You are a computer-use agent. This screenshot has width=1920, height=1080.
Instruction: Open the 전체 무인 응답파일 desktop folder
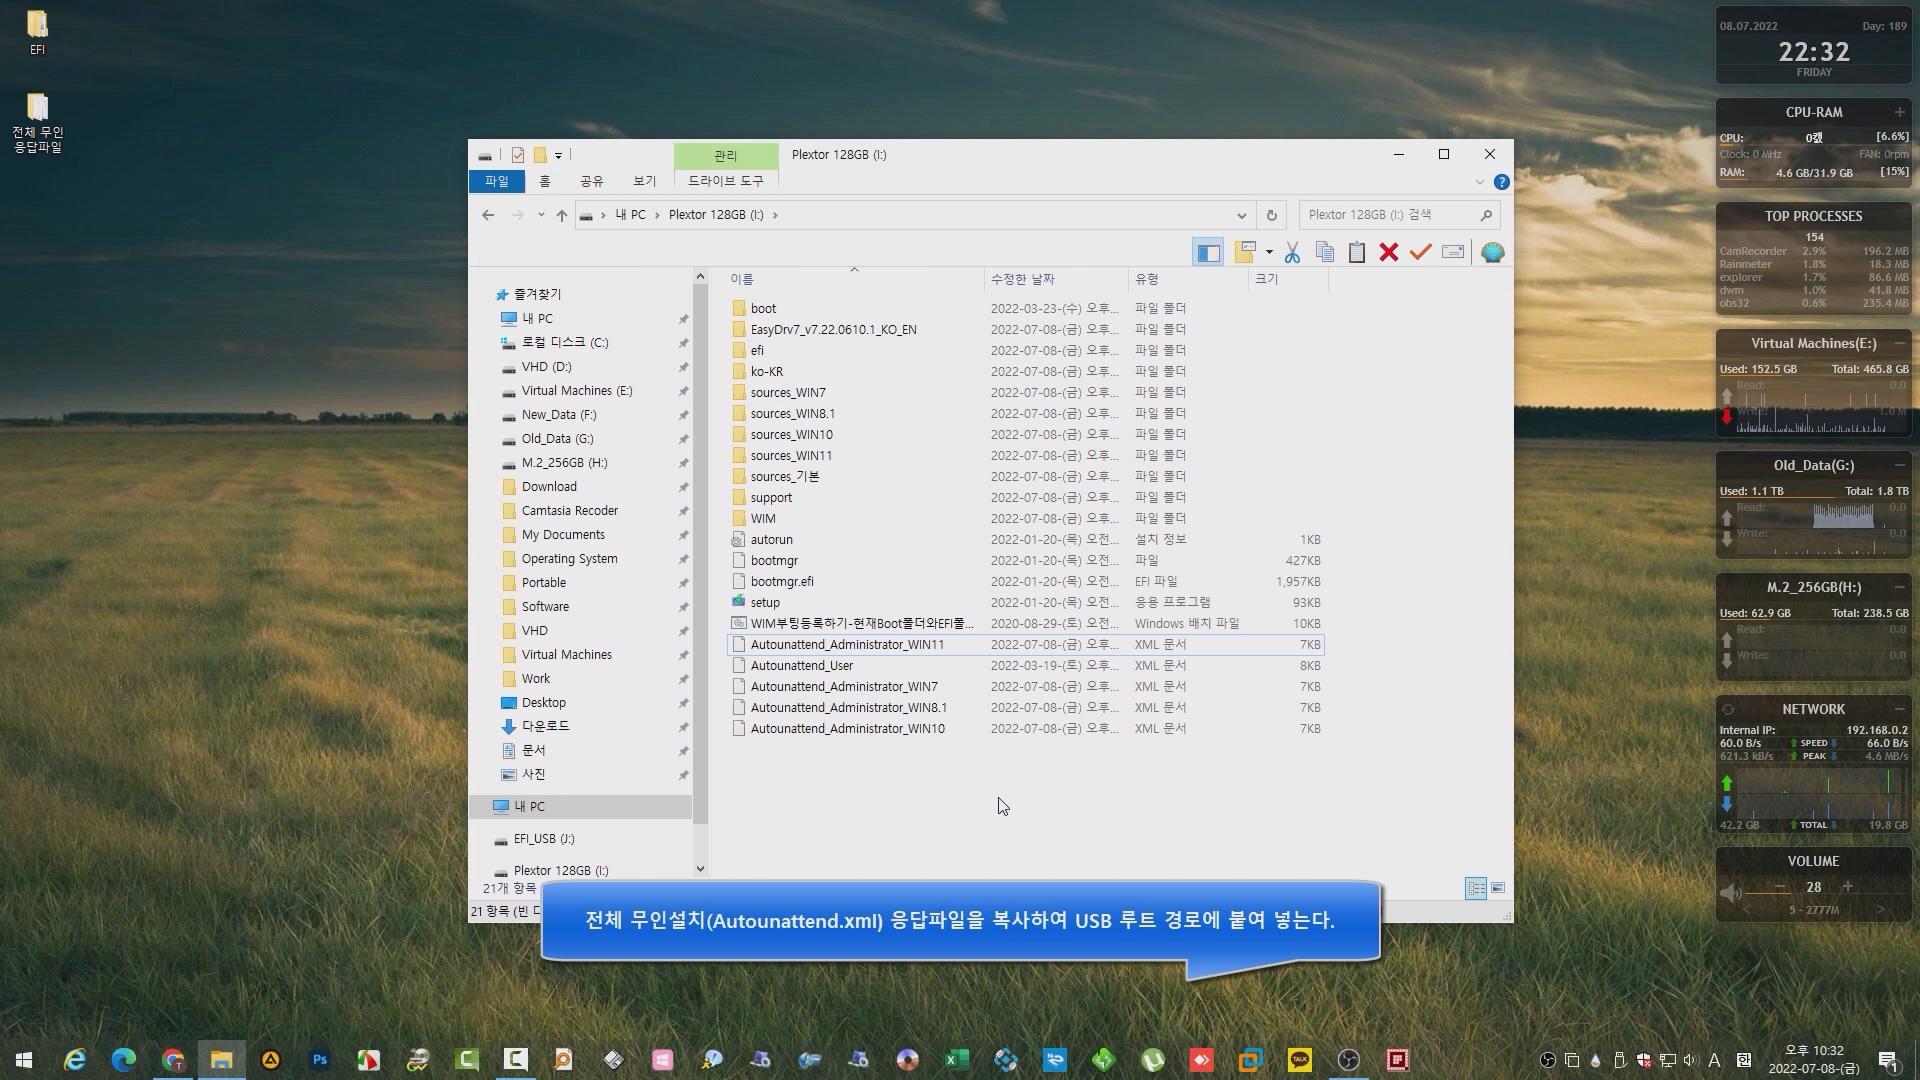coord(37,123)
